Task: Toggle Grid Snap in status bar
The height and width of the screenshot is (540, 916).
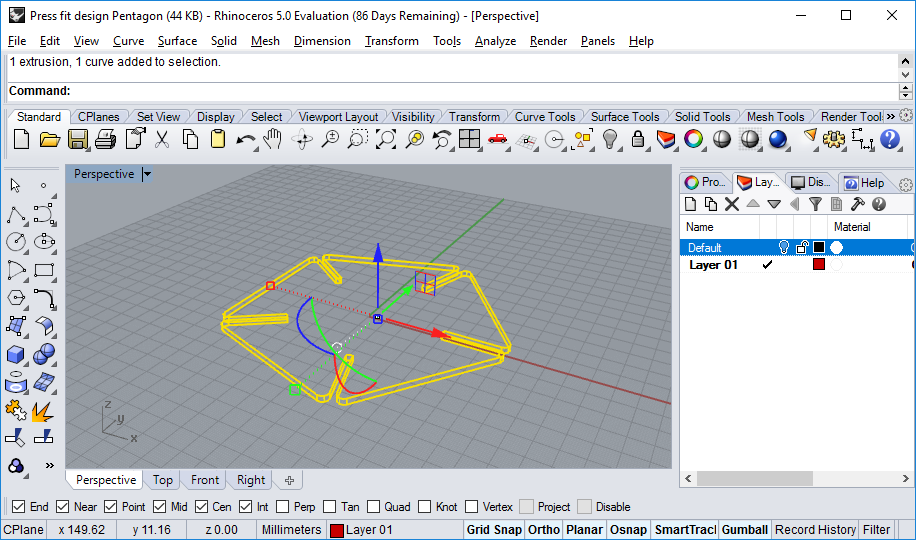Action: (494, 530)
